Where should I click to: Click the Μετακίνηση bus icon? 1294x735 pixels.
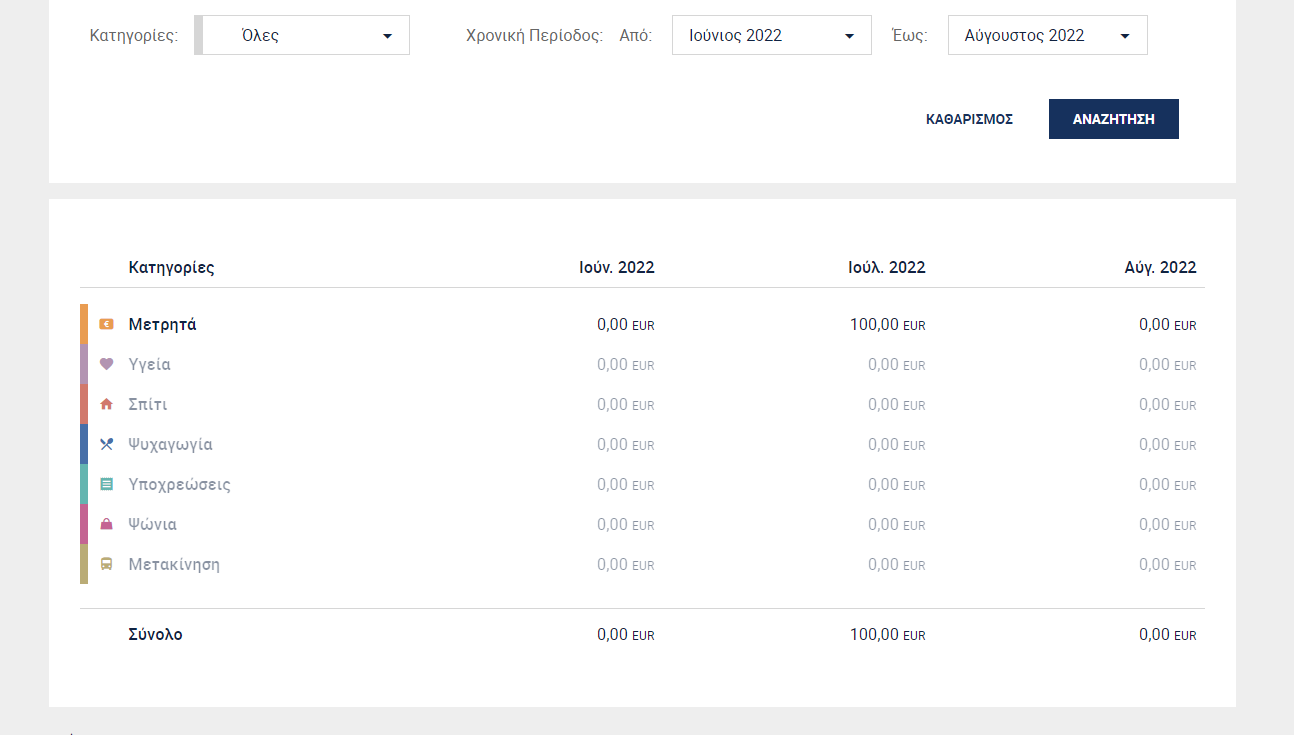point(106,564)
